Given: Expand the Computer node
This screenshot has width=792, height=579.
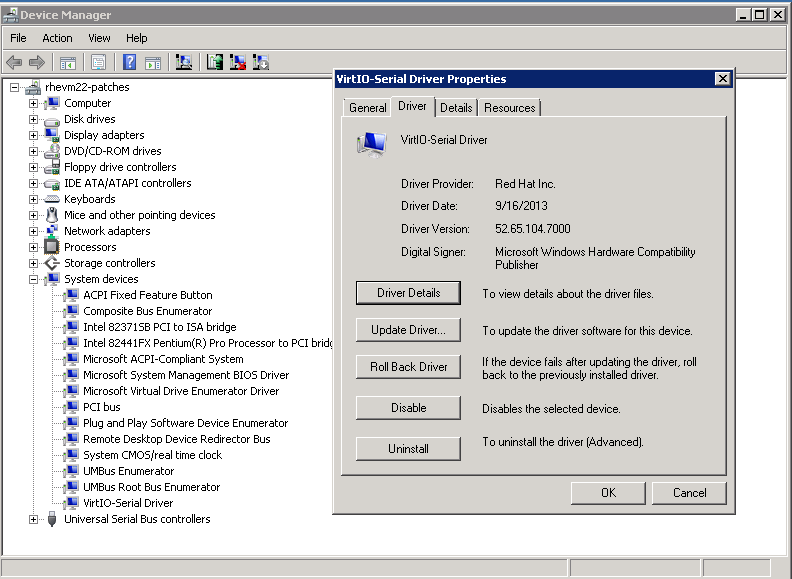Looking at the screenshot, I should click(x=33, y=104).
